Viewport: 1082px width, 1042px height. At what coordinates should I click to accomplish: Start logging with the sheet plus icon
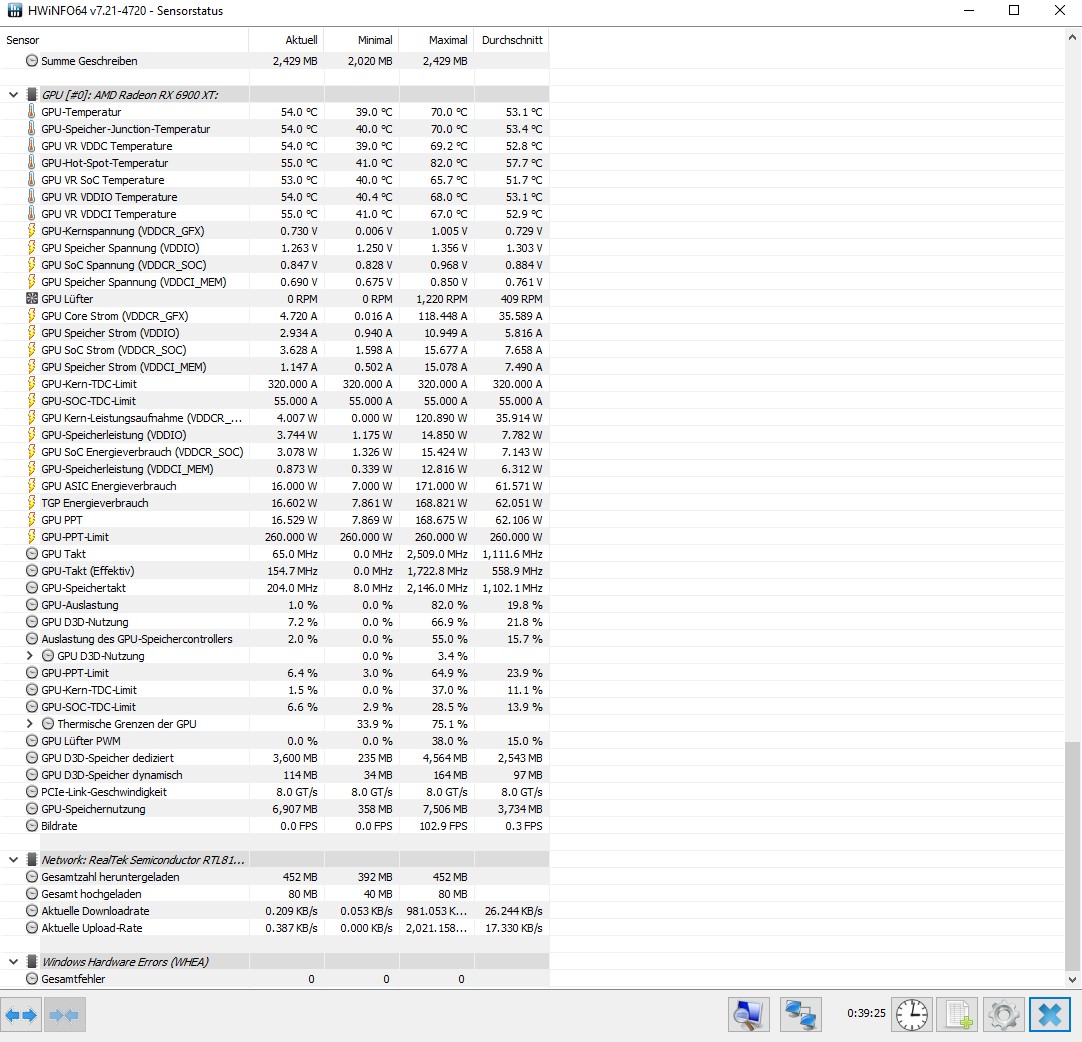click(x=958, y=1014)
